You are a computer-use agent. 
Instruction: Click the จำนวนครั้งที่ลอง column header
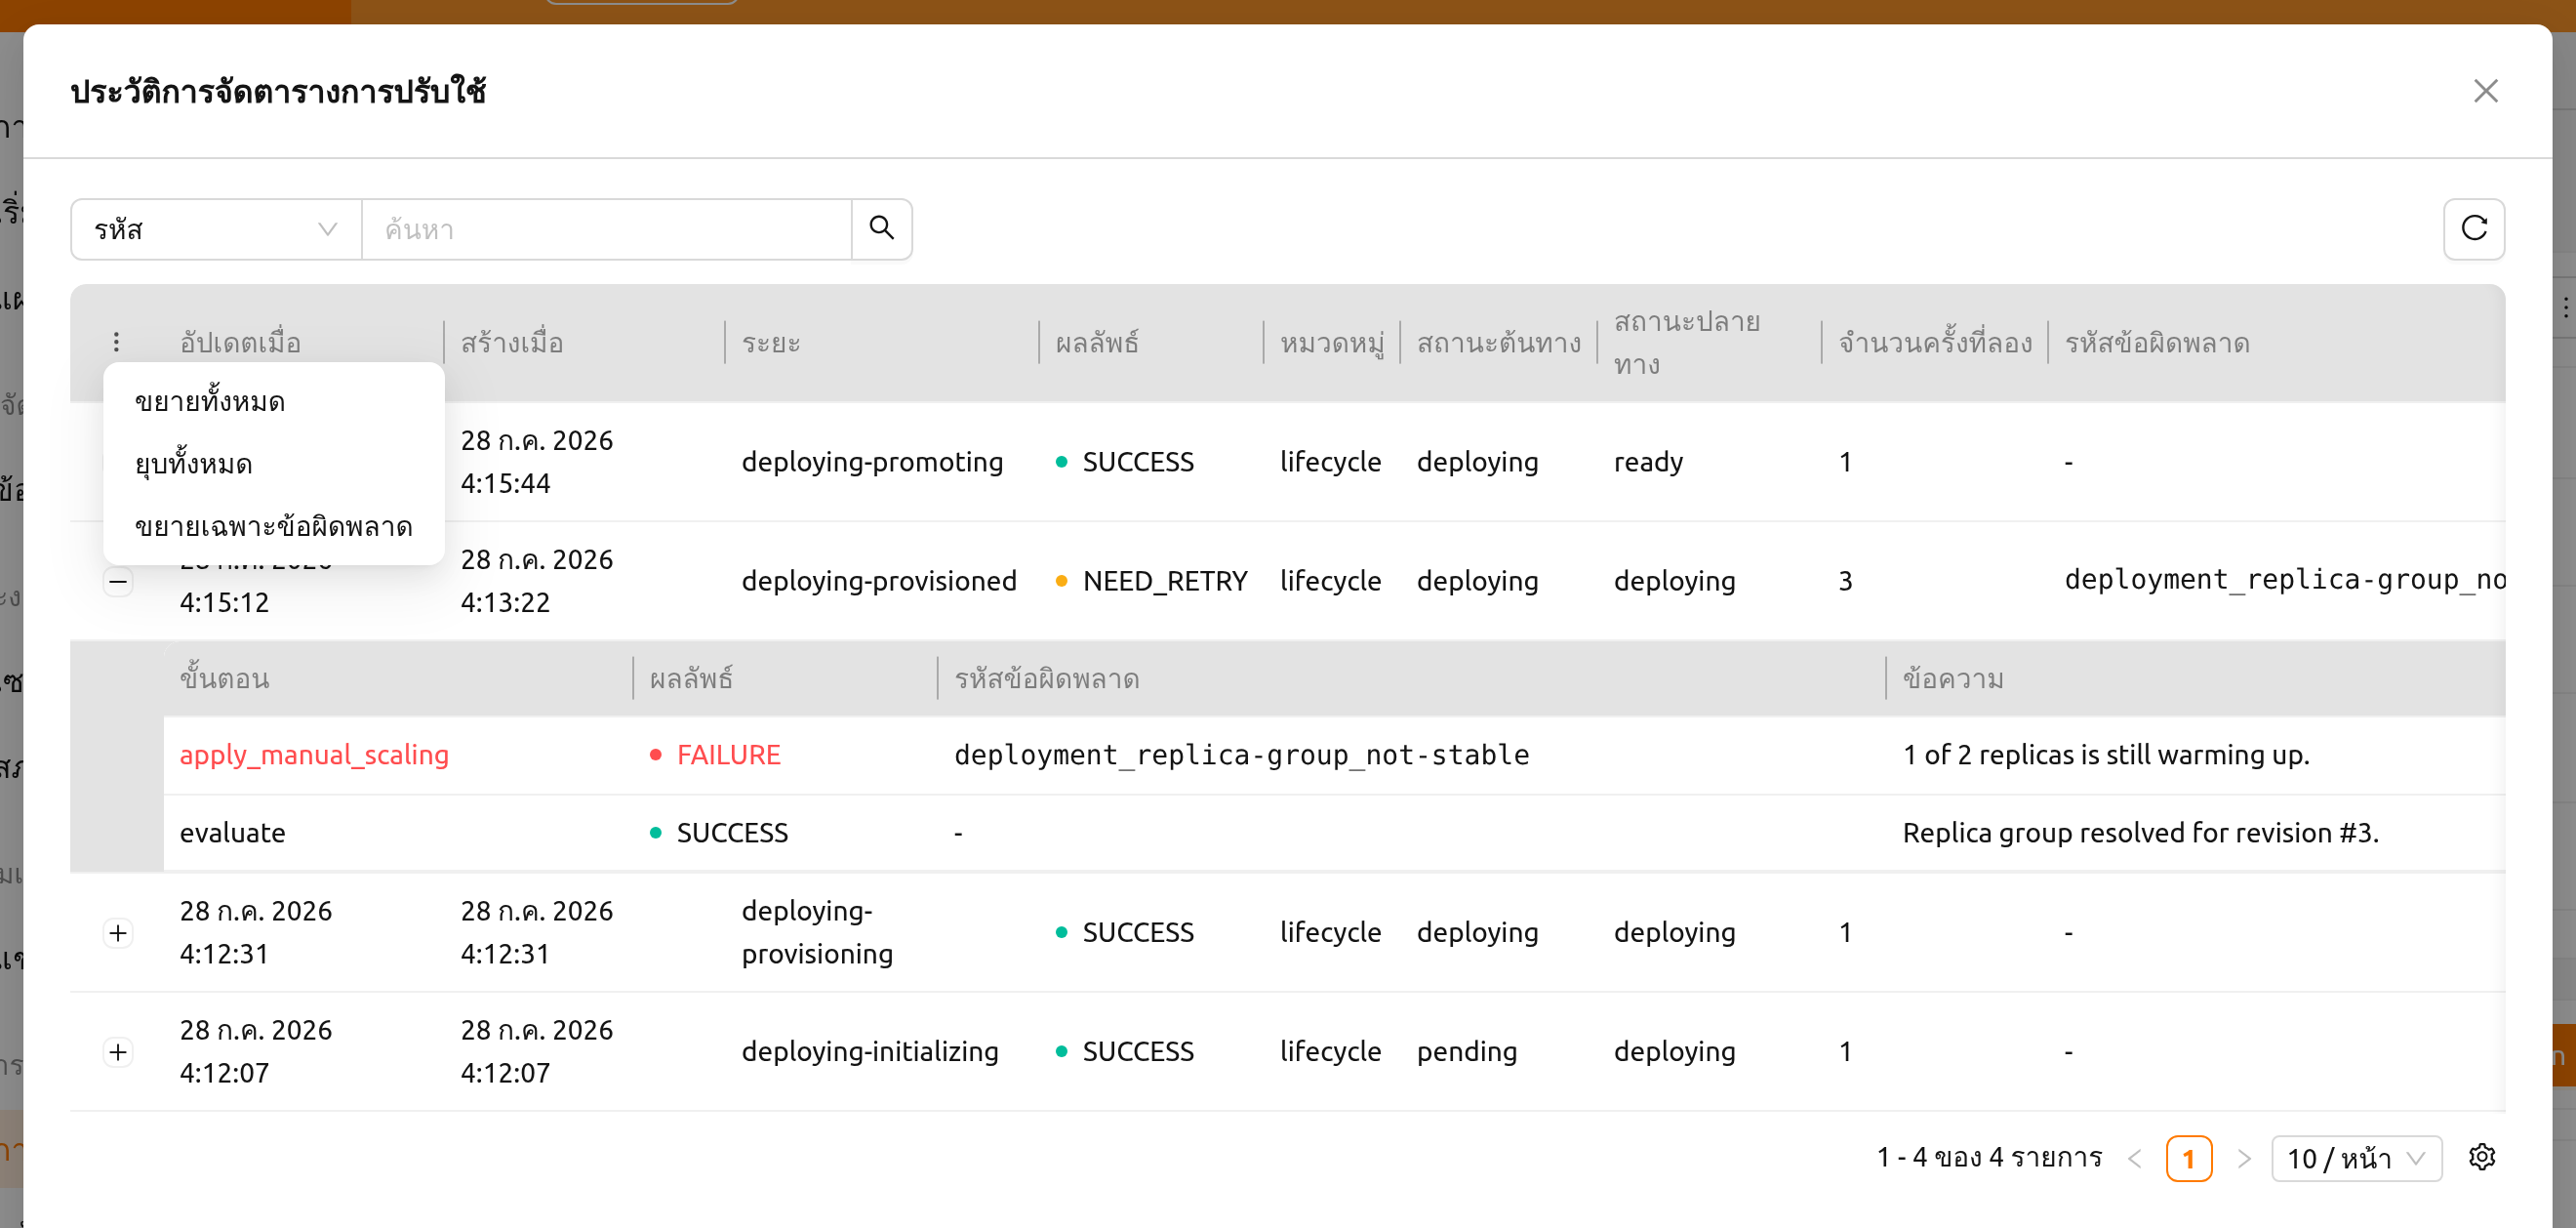[x=1935, y=343]
